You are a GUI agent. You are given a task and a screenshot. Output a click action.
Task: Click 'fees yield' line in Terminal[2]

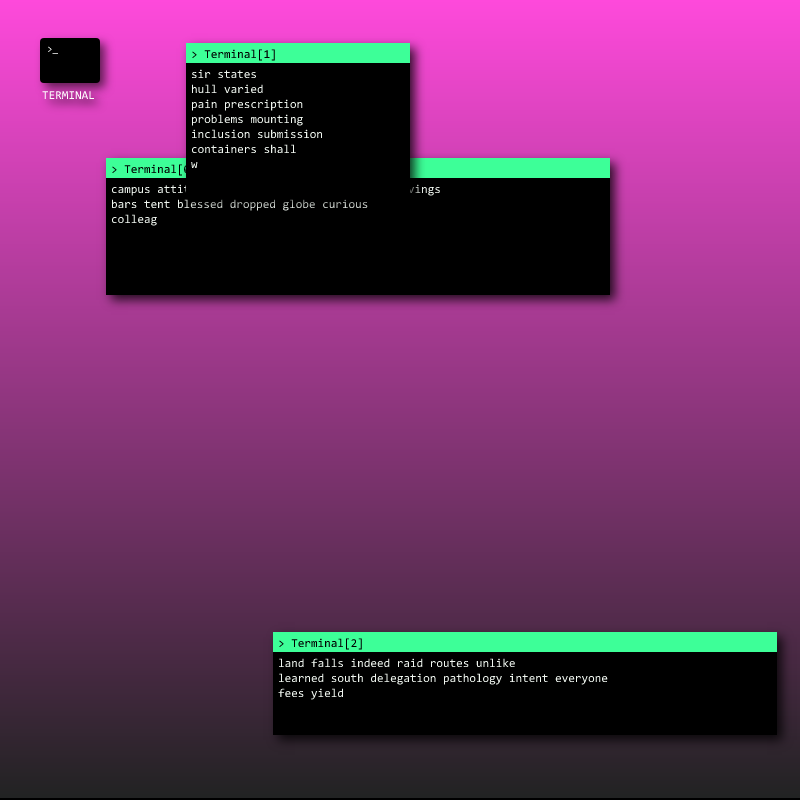point(311,693)
